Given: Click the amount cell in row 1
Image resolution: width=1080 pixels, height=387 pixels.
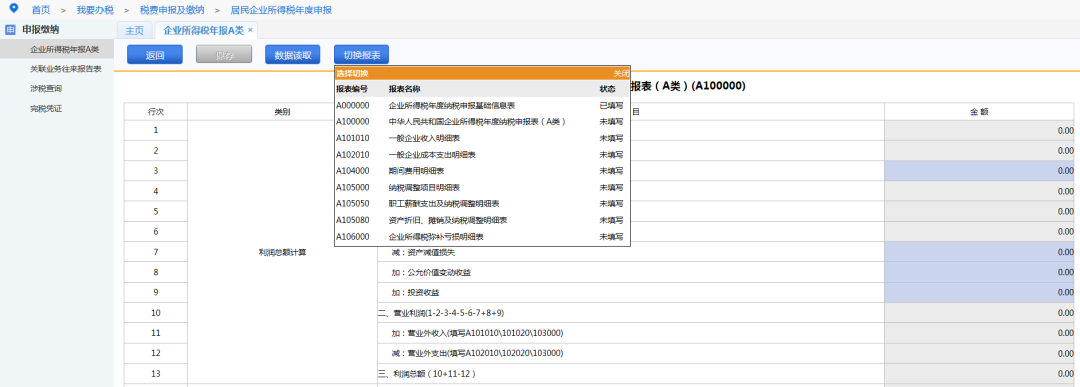Looking at the screenshot, I should [x=979, y=130].
